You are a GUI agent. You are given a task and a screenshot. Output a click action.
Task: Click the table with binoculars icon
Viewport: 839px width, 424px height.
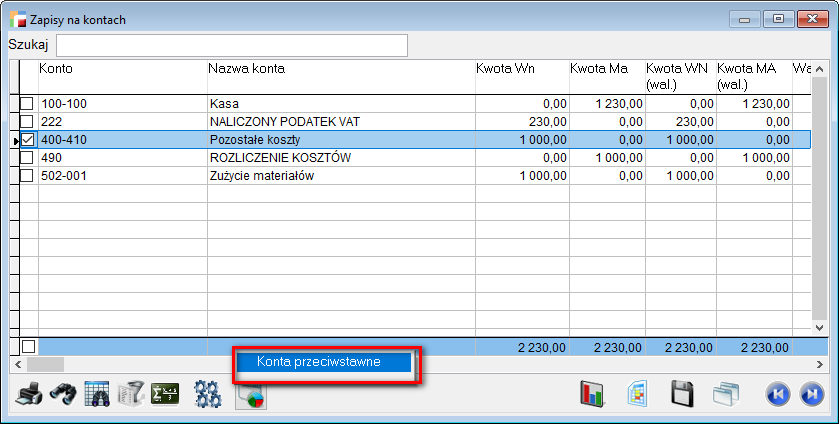[x=97, y=394]
